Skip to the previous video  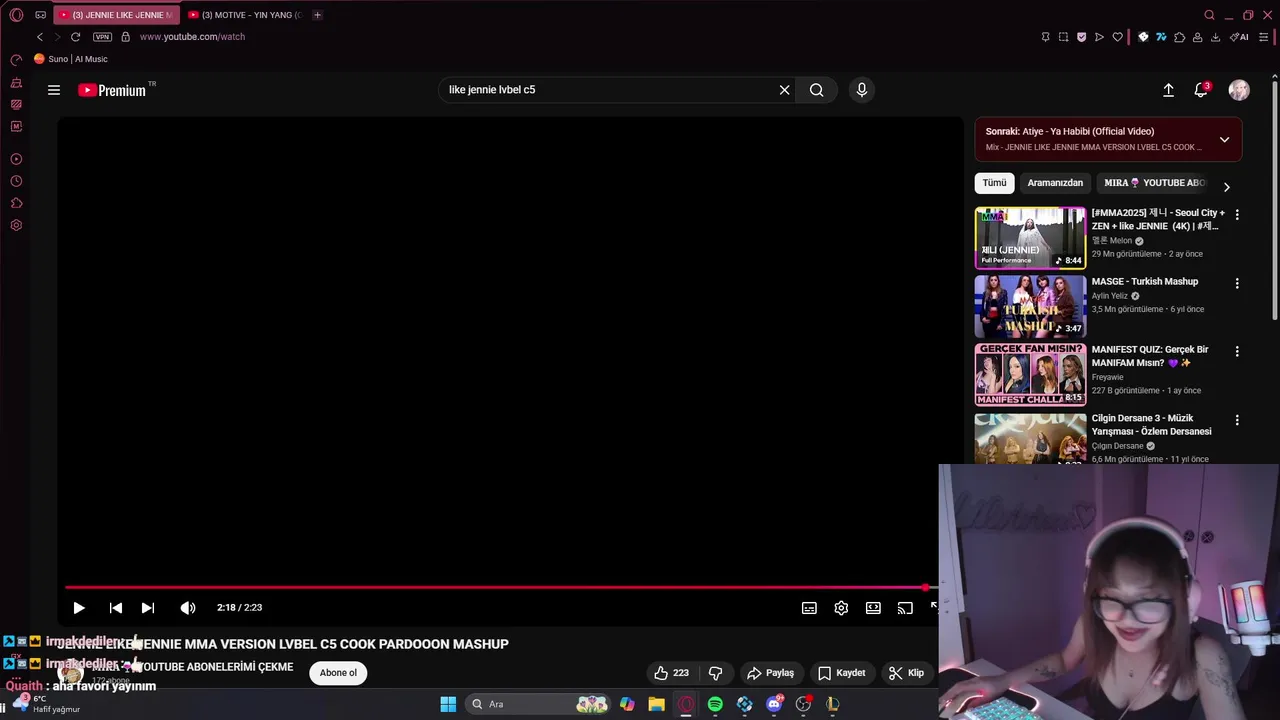point(116,608)
